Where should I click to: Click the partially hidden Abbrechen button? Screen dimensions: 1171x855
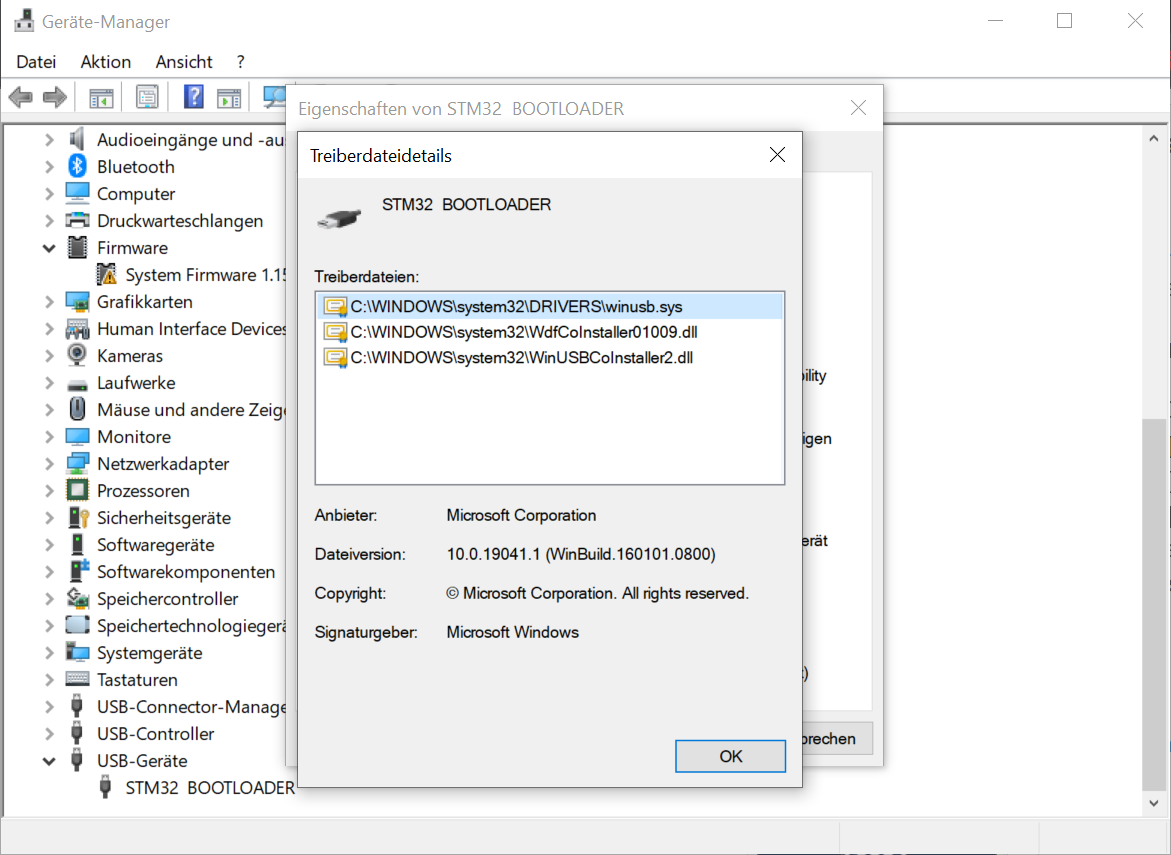(837, 739)
